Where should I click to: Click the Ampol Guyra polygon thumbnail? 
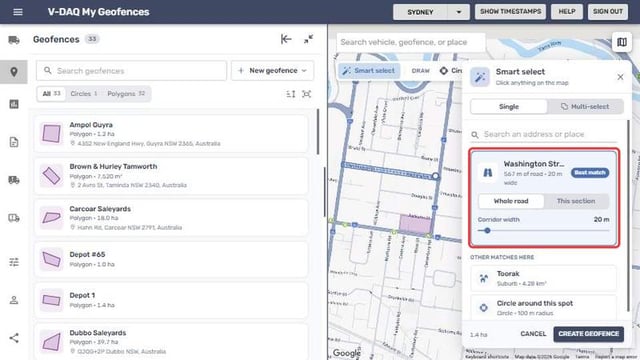(51, 133)
